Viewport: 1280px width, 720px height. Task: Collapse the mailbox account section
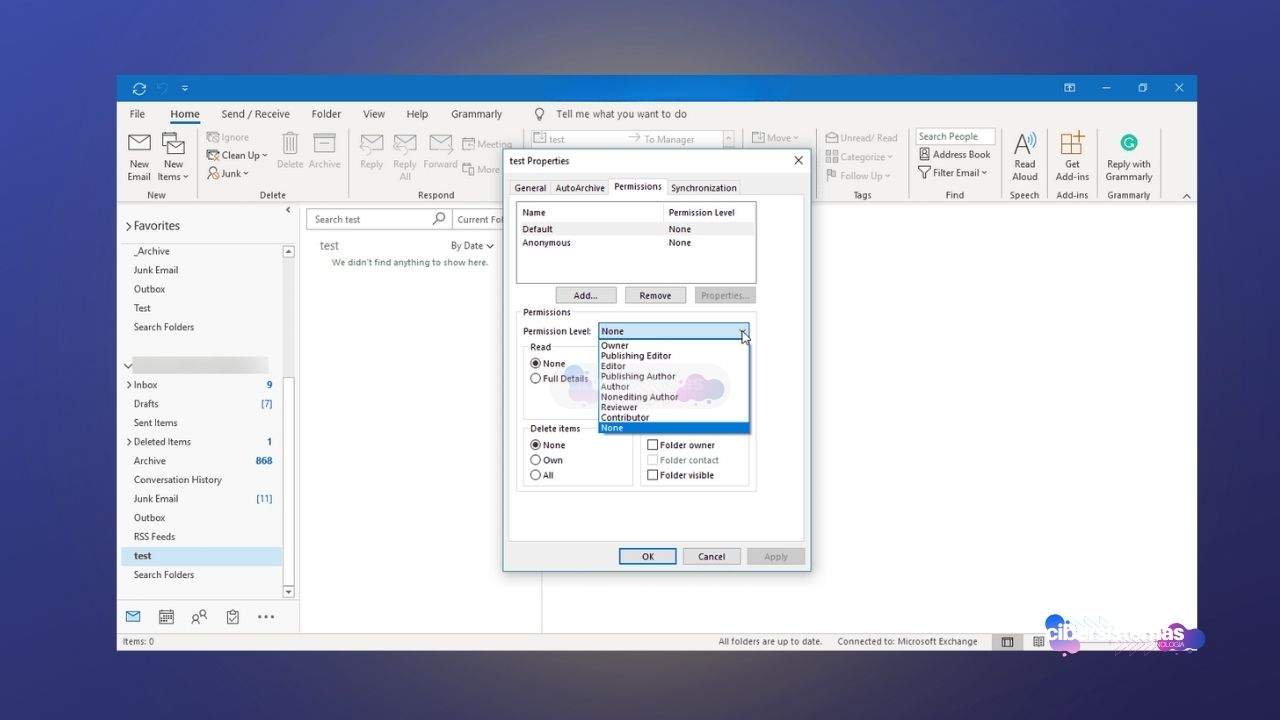[x=128, y=366]
